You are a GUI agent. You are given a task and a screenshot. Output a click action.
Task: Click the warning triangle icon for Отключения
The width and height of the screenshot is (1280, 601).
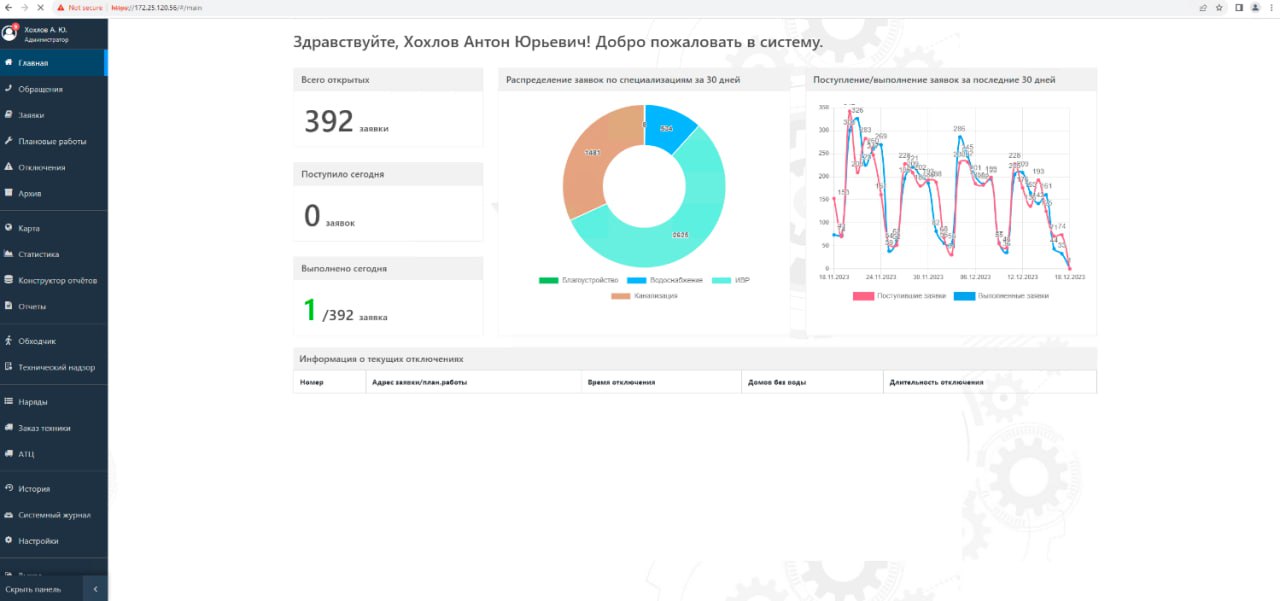coord(8,167)
